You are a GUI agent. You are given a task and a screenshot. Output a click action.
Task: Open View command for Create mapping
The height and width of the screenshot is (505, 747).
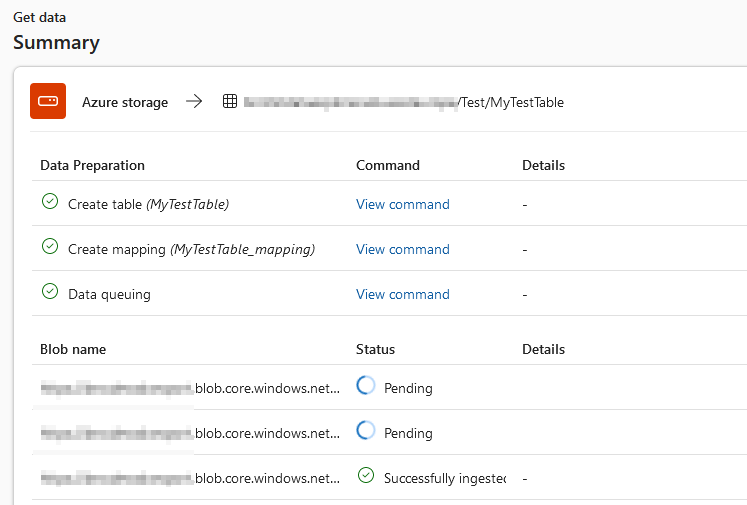(402, 249)
